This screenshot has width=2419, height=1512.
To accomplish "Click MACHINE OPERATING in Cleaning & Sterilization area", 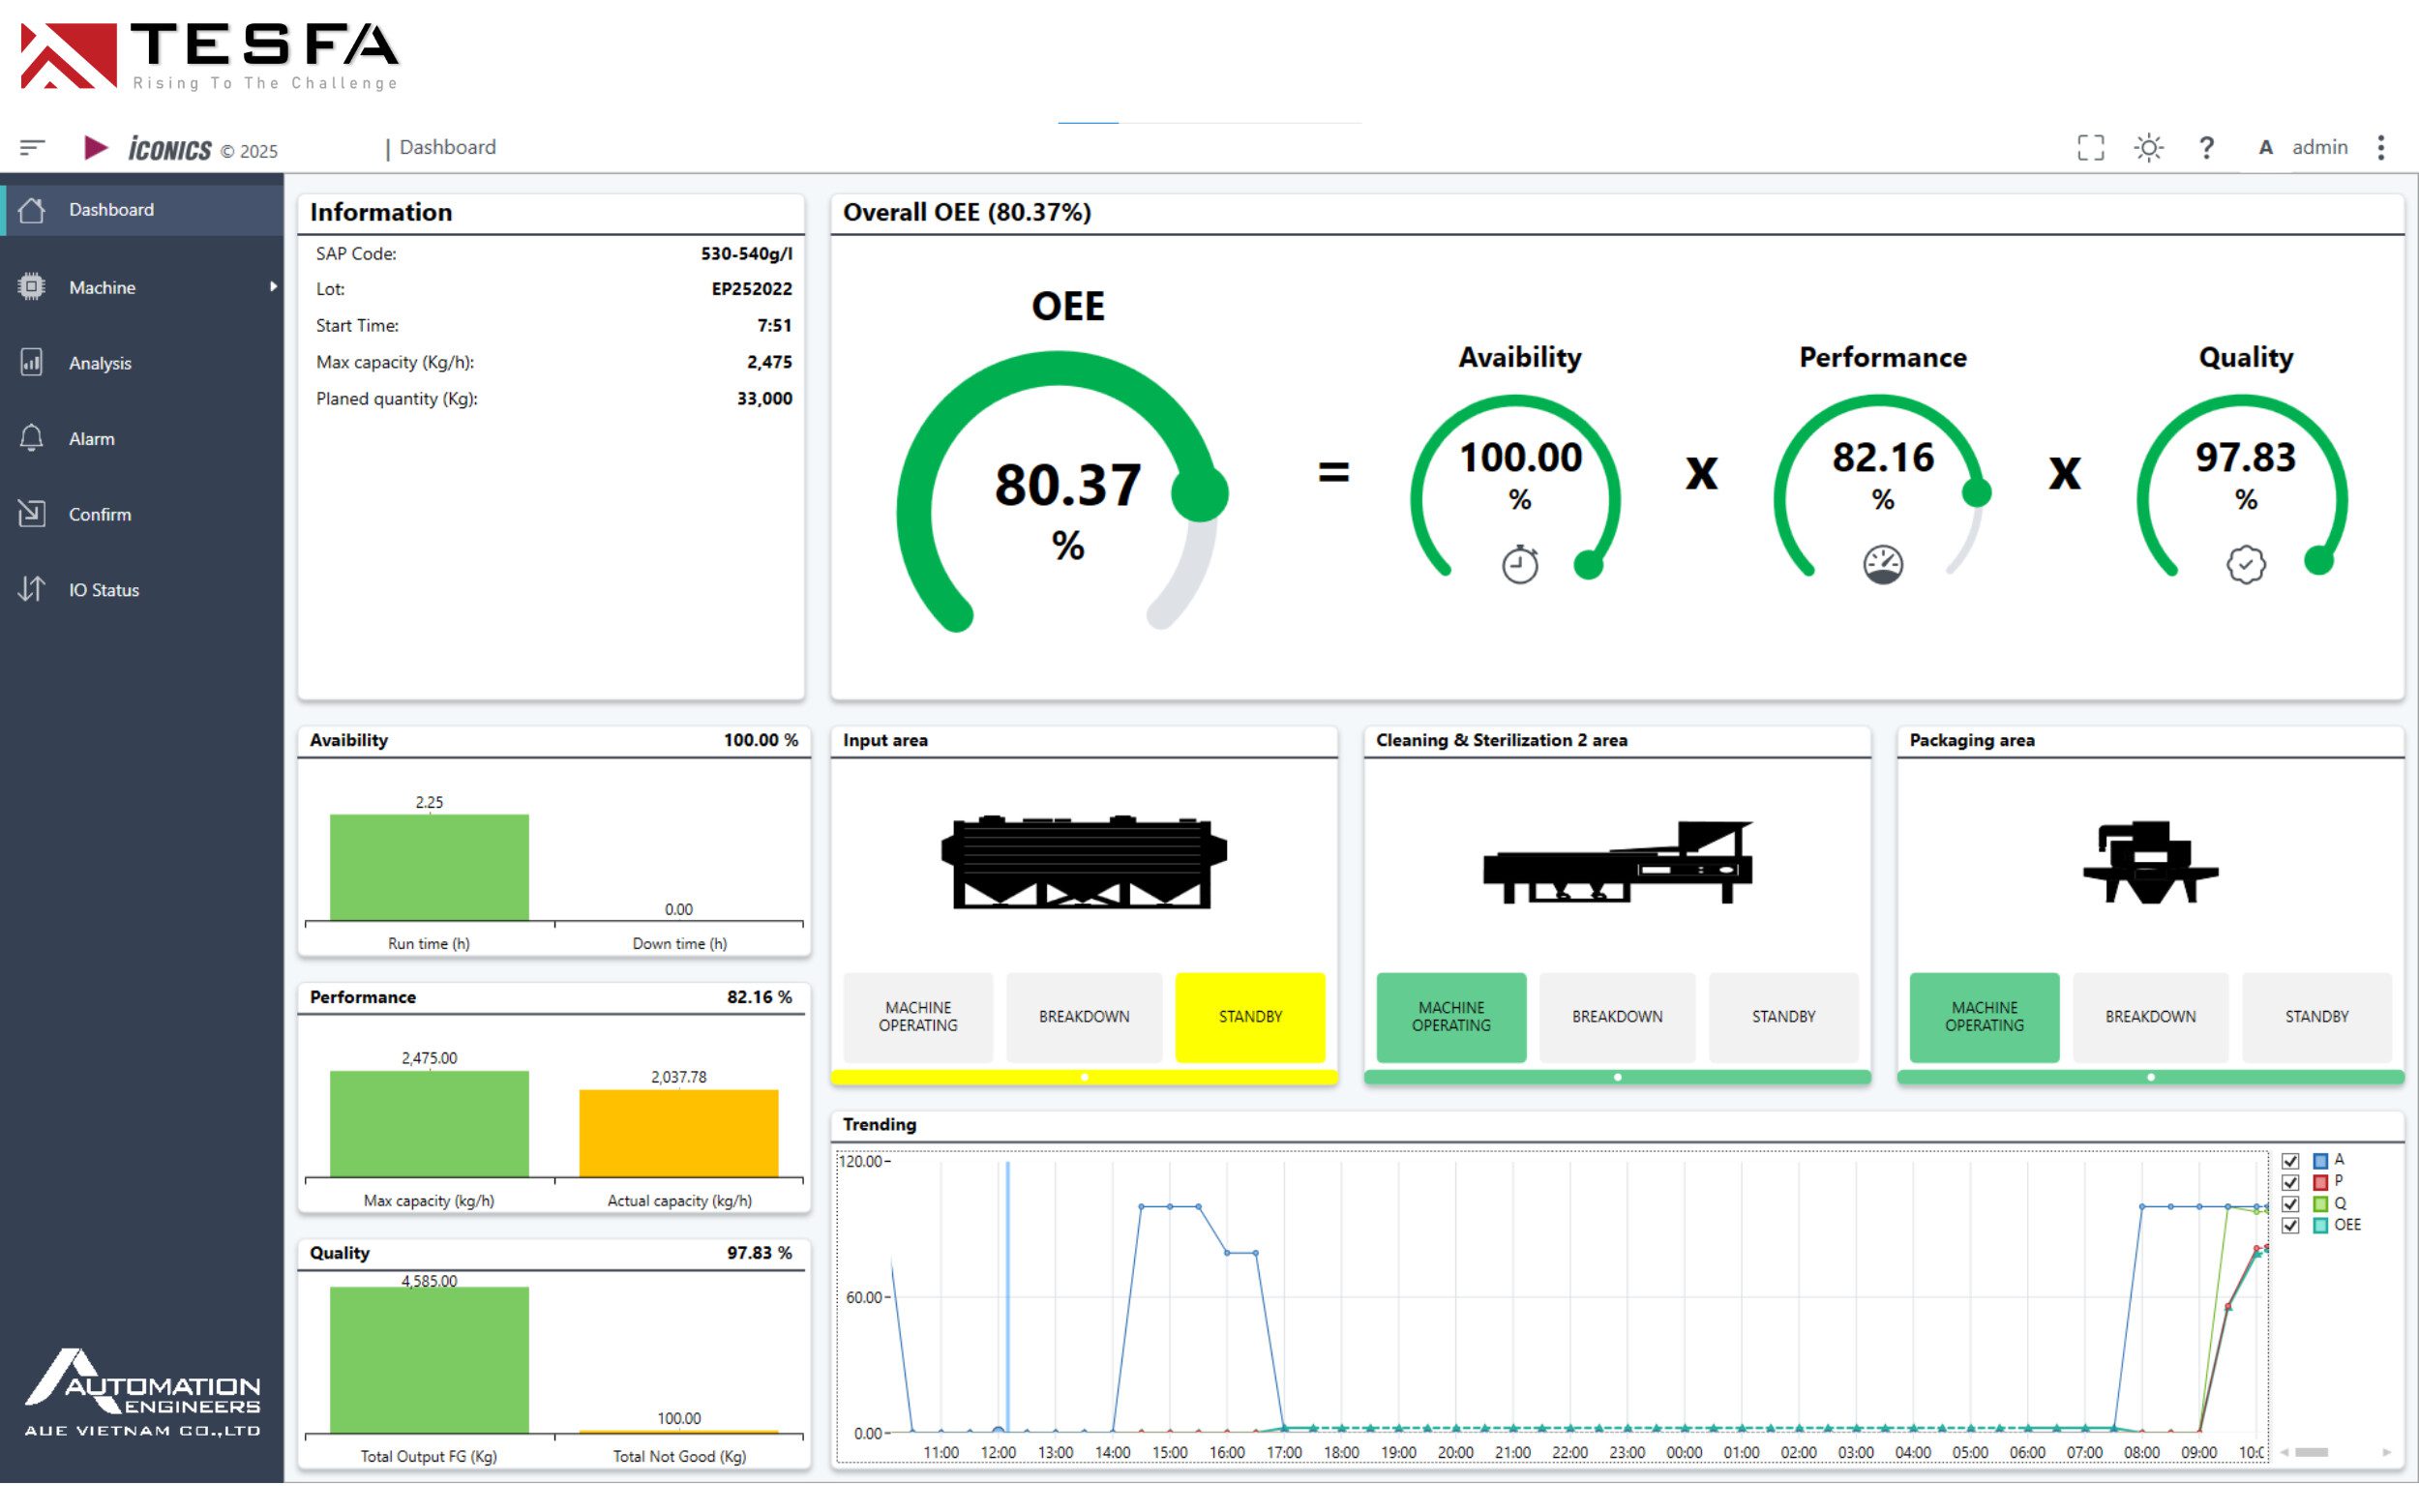I will pyautogui.click(x=1451, y=1016).
